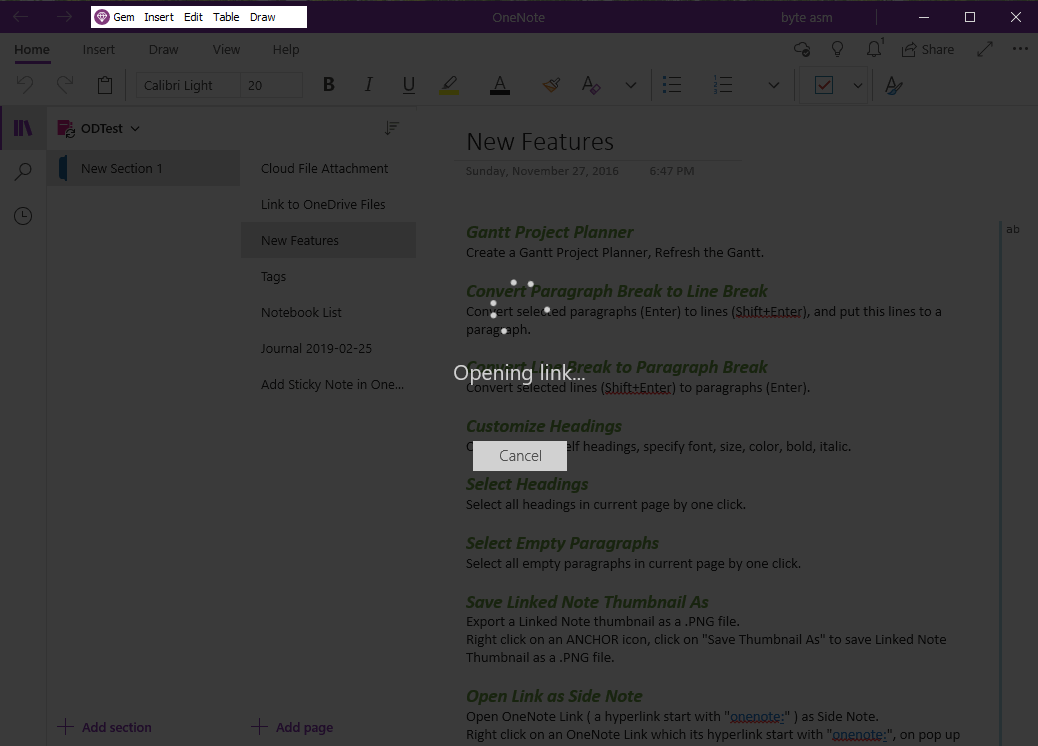Select the New Section 1 section
Viewport: 1038px width, 746px height.
coord(144,168)
